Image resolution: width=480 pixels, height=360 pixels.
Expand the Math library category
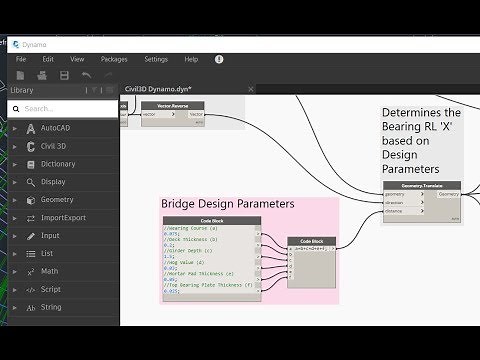pos(14,272)
